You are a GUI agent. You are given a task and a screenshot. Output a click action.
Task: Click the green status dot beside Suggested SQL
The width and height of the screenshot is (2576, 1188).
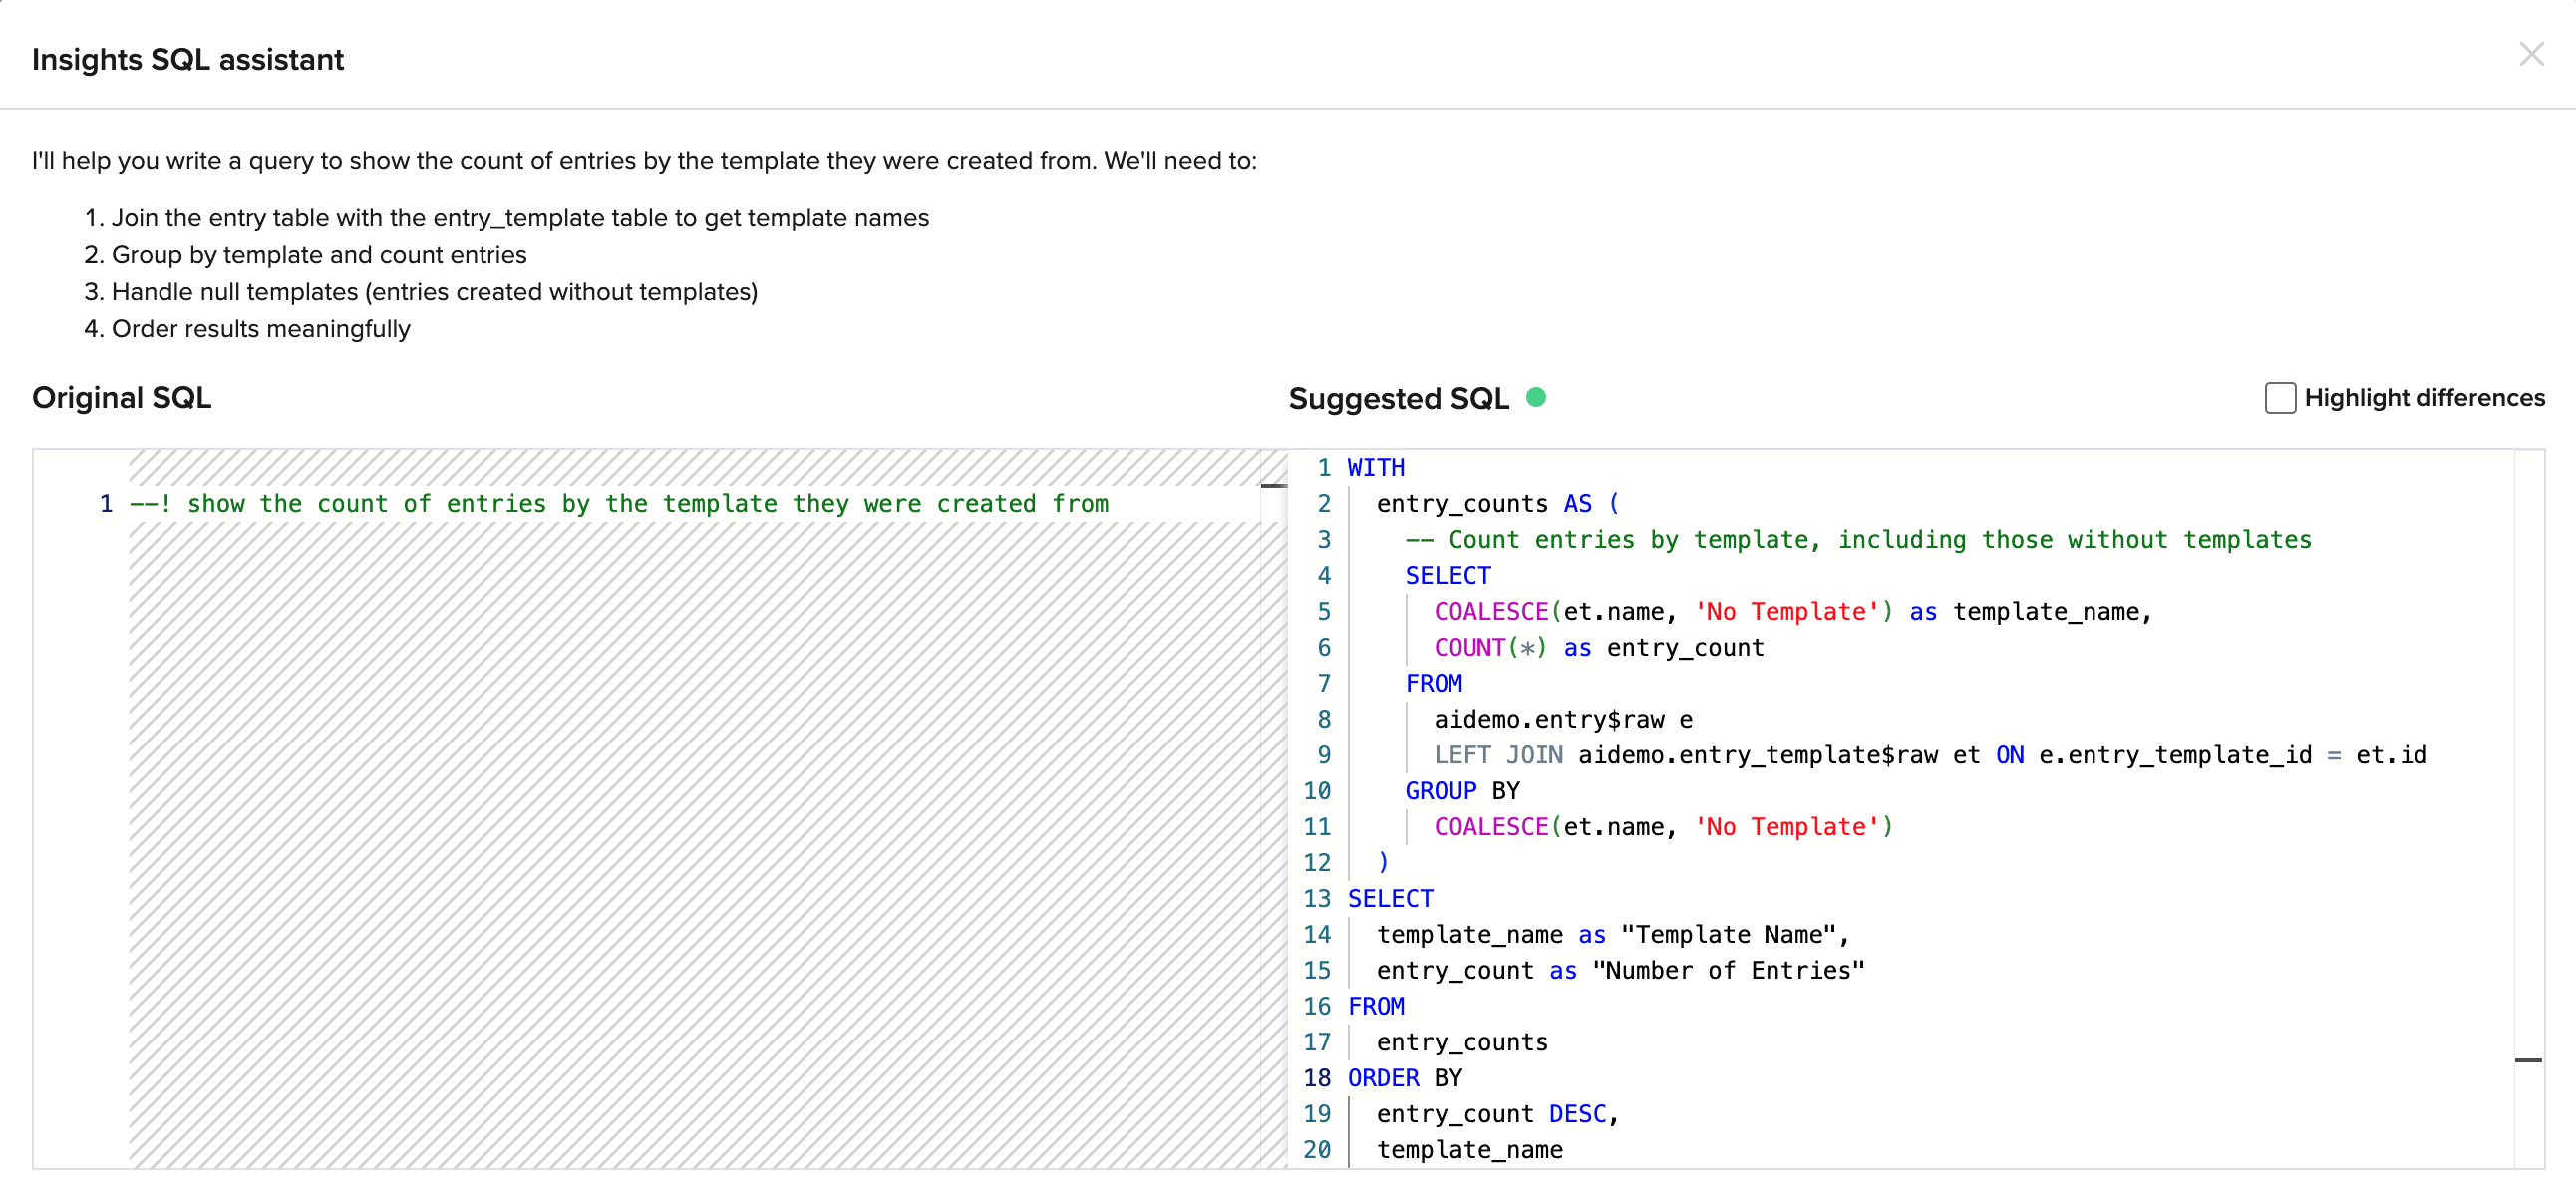1536,398
